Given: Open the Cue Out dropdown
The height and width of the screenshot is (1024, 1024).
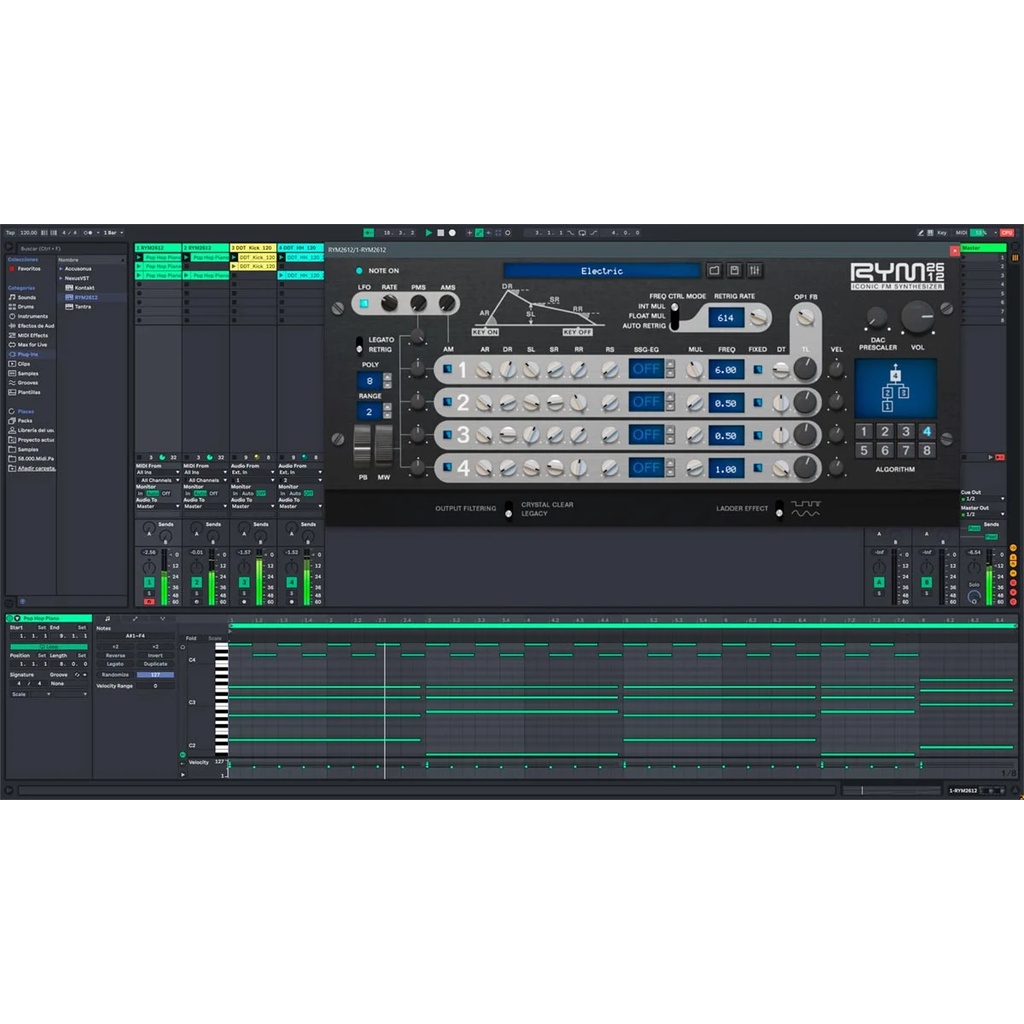Looking at the screenshot, I should click(983, 499).
